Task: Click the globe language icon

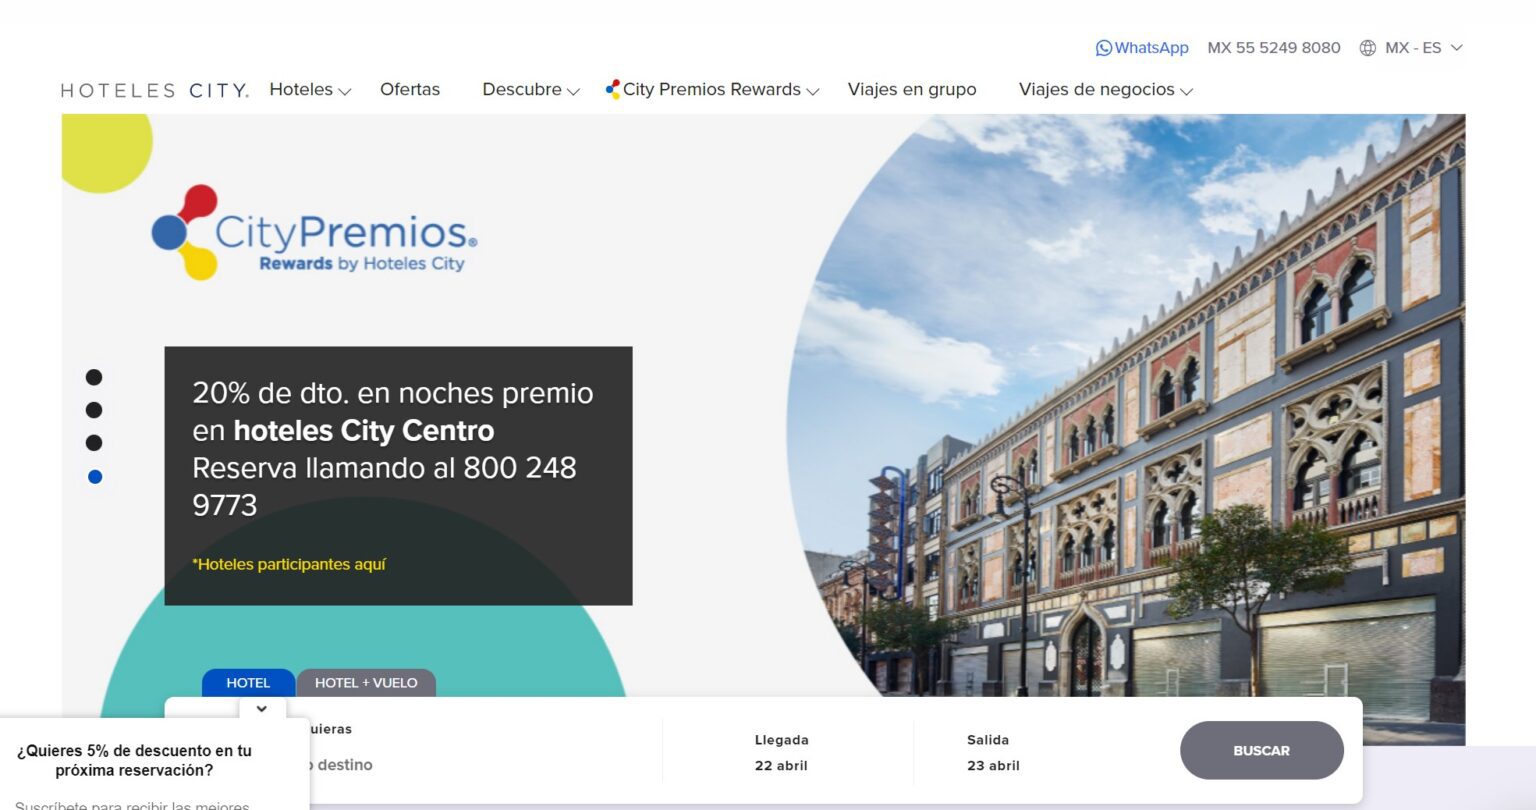Action: 1368,48
